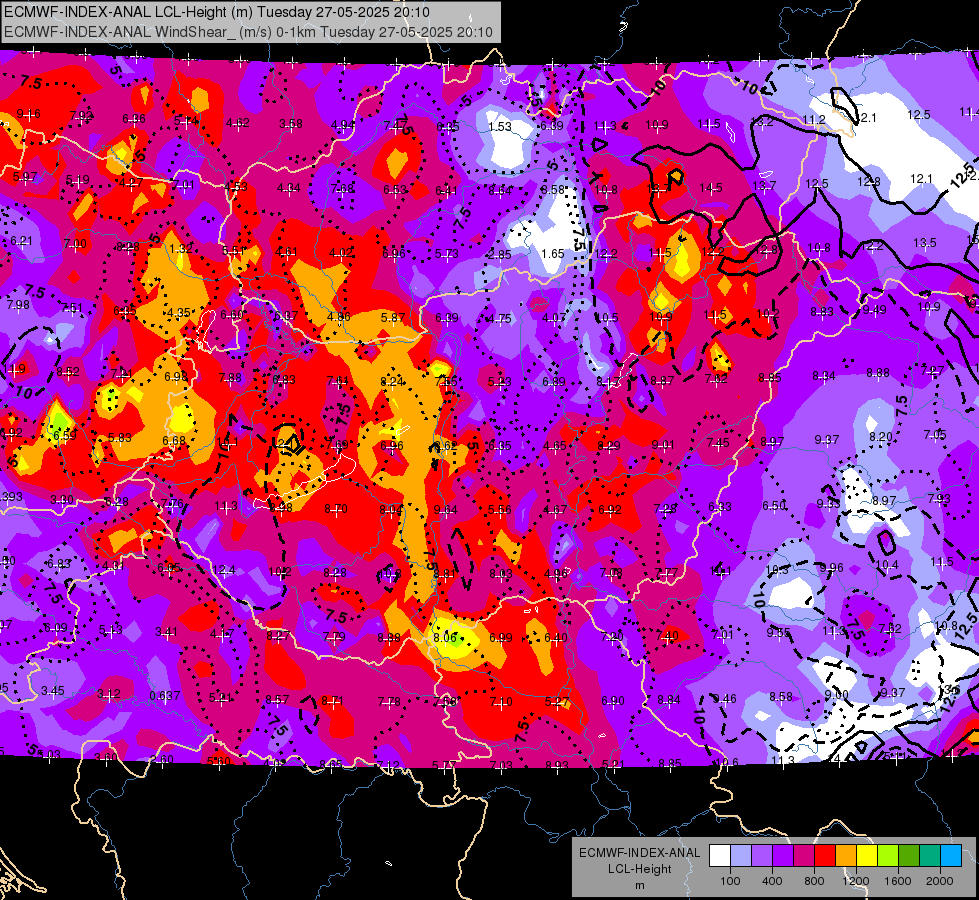This screenshot has height=900, width=979.
Task: Click the wind shear value 9.16
Action: [x=28, y=114]
